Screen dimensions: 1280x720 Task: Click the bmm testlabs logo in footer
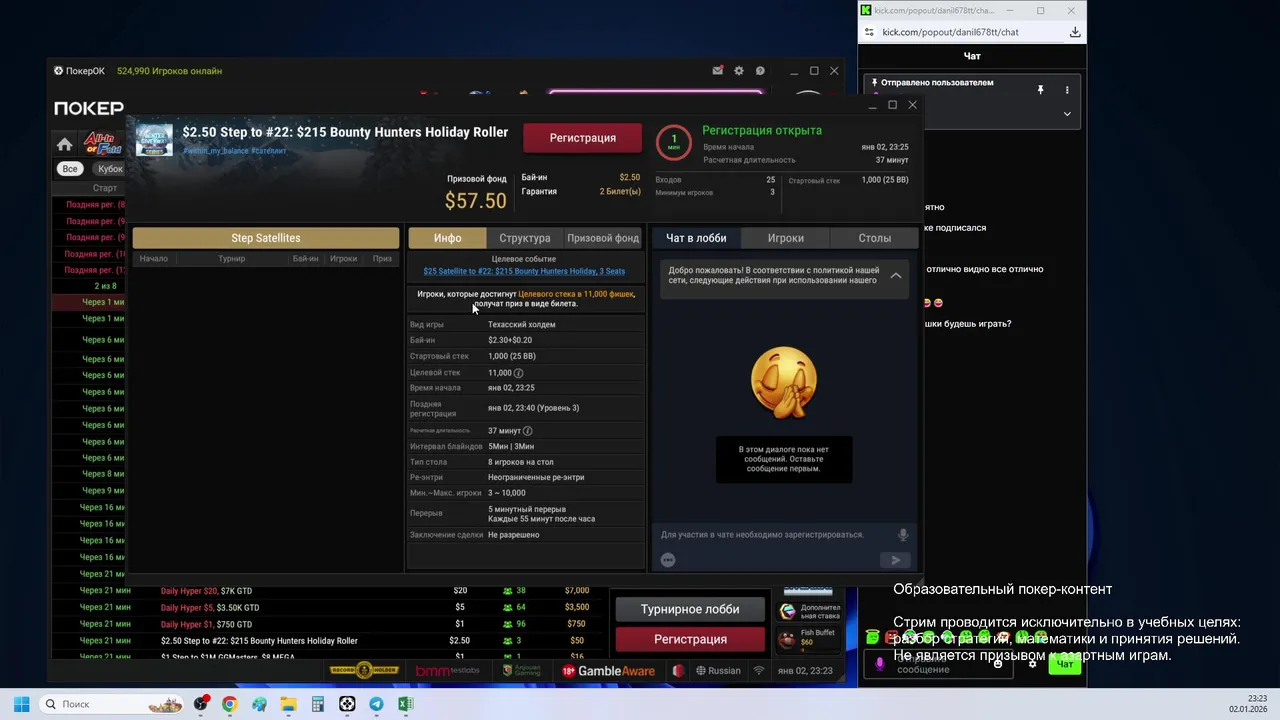[448, 670]
